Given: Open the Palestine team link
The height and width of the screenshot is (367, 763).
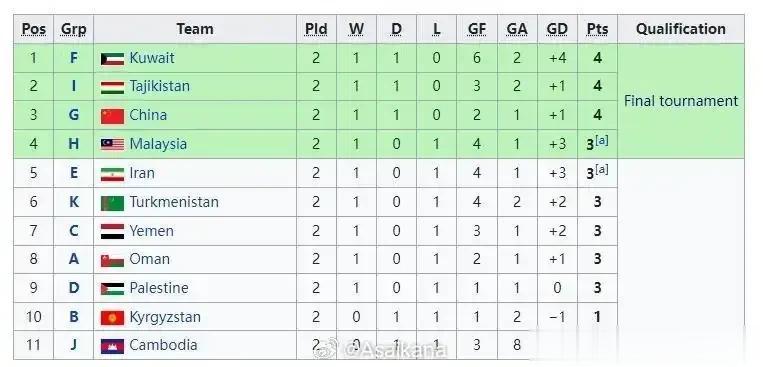Looking at the screenshot, I should coord(159,288).
